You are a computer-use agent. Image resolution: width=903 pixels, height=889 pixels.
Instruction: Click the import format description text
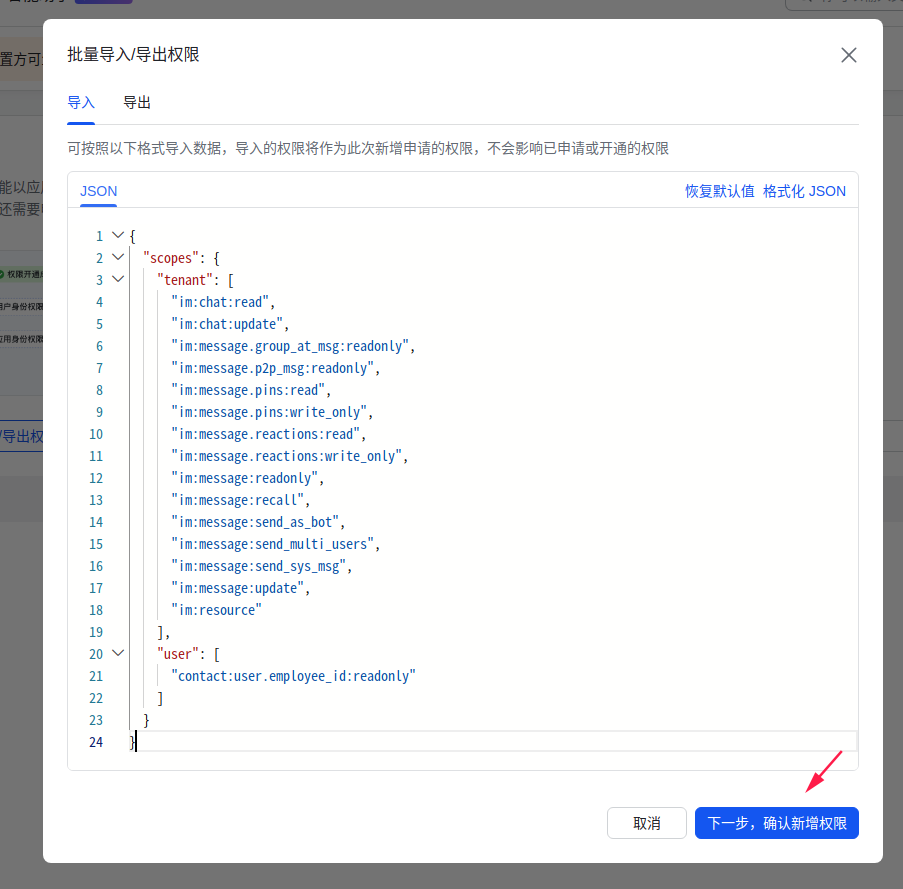(368, 149)
